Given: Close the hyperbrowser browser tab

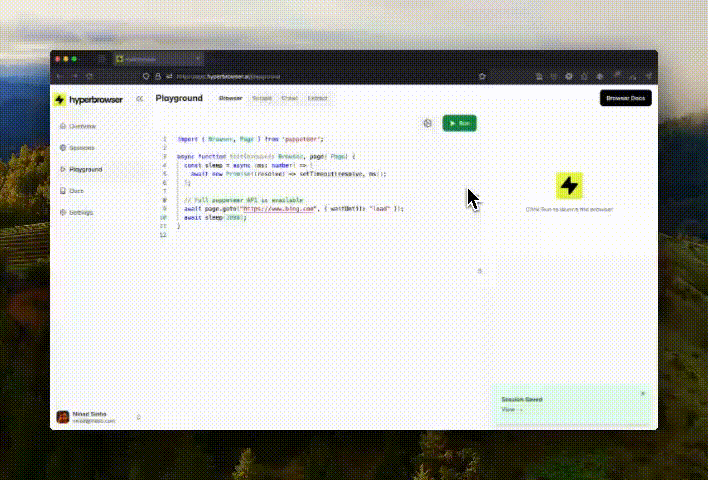Looking at the screenshot, I should 198,59.
